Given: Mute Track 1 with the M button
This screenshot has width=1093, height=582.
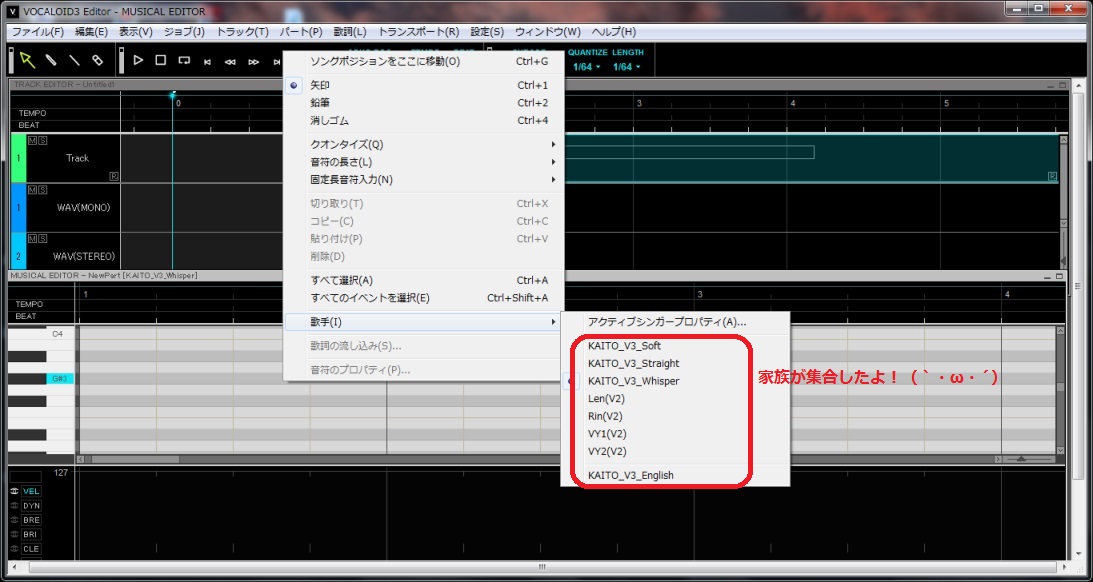Looking at the screenshot, I should coord(32,140).
